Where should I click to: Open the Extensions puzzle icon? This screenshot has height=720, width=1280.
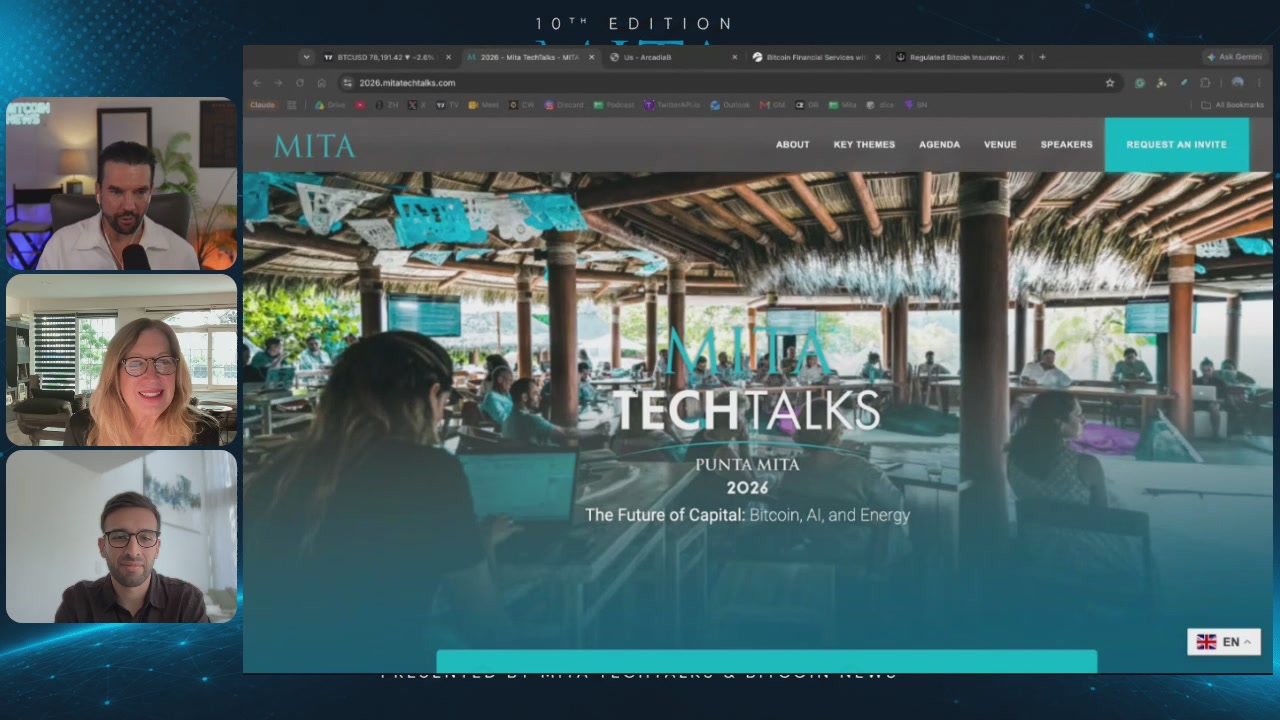(1205, 83)
